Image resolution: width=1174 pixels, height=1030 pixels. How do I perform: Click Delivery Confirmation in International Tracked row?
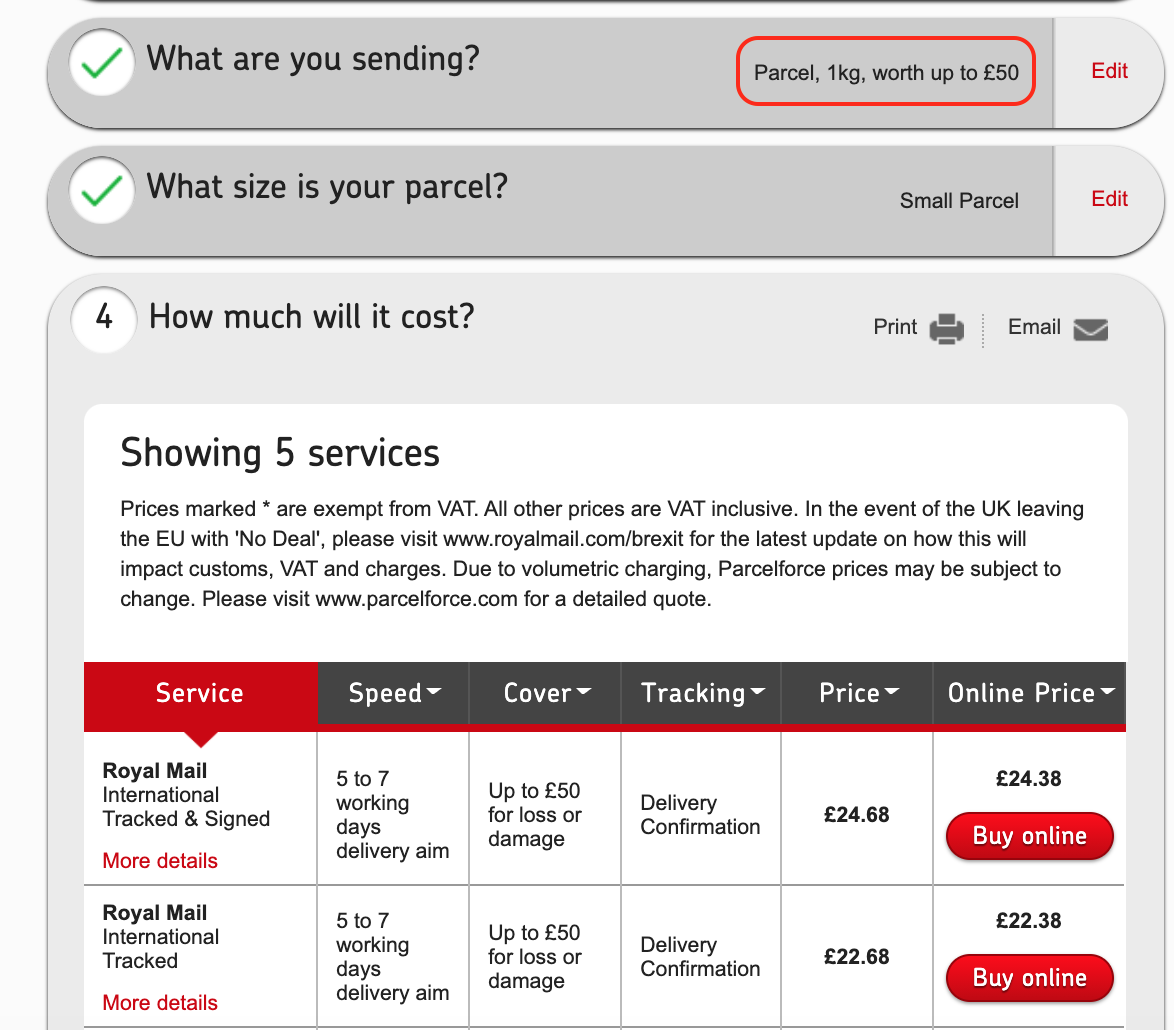700,957
